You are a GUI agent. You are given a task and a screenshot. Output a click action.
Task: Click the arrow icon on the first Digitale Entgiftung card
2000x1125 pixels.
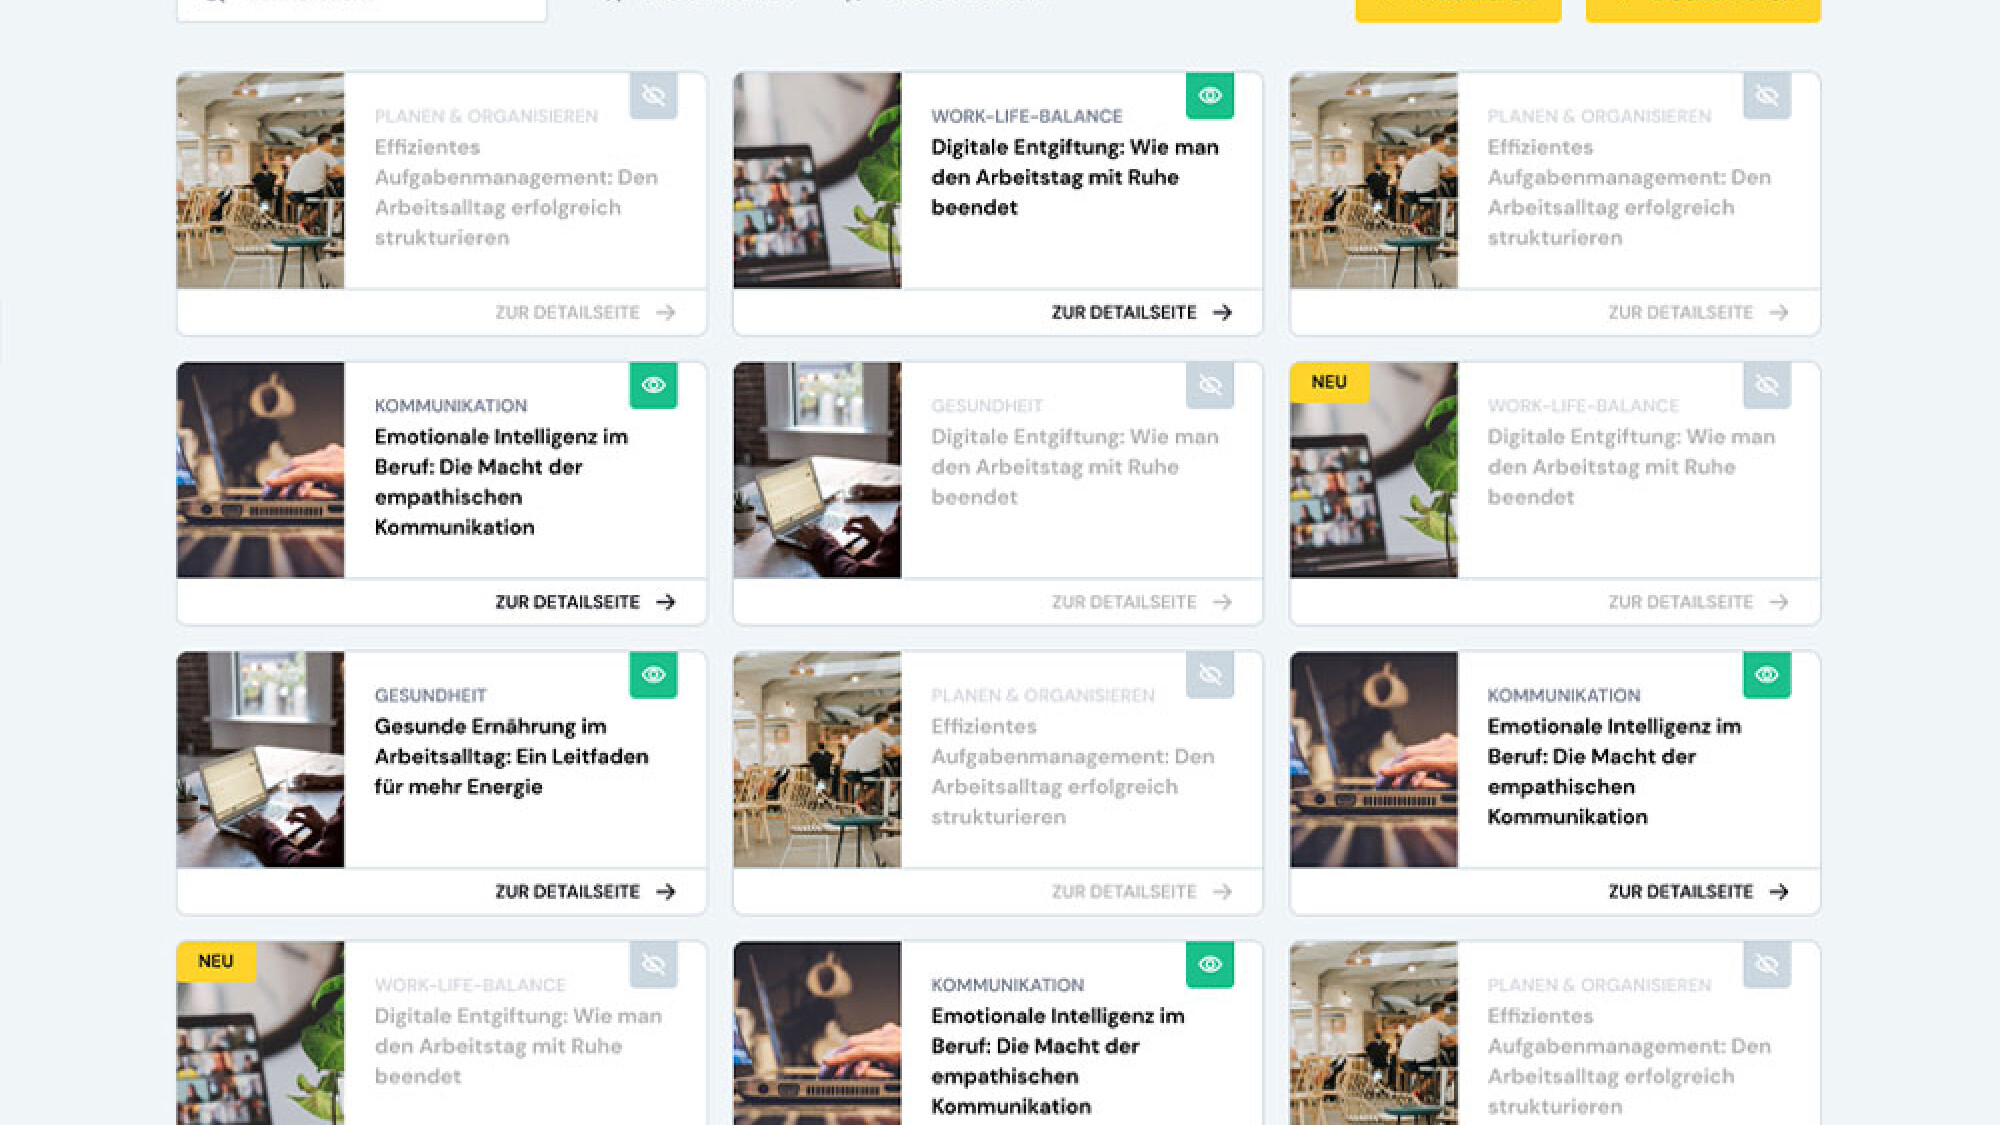point(1222,311)
